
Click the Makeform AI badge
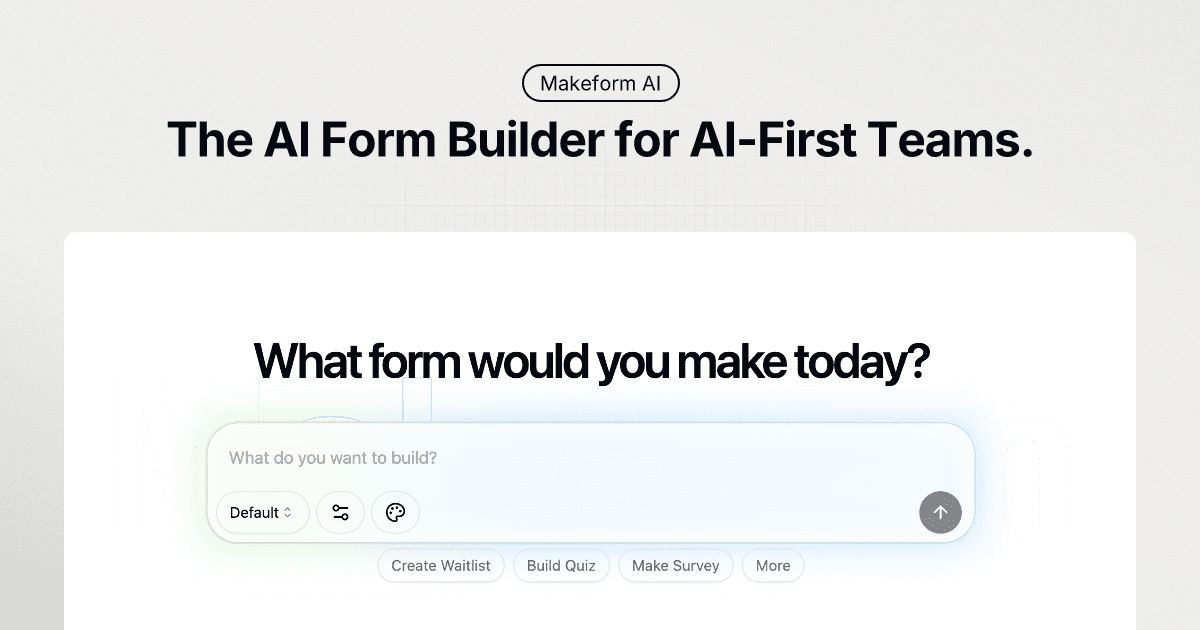click(x=600, y=83)
